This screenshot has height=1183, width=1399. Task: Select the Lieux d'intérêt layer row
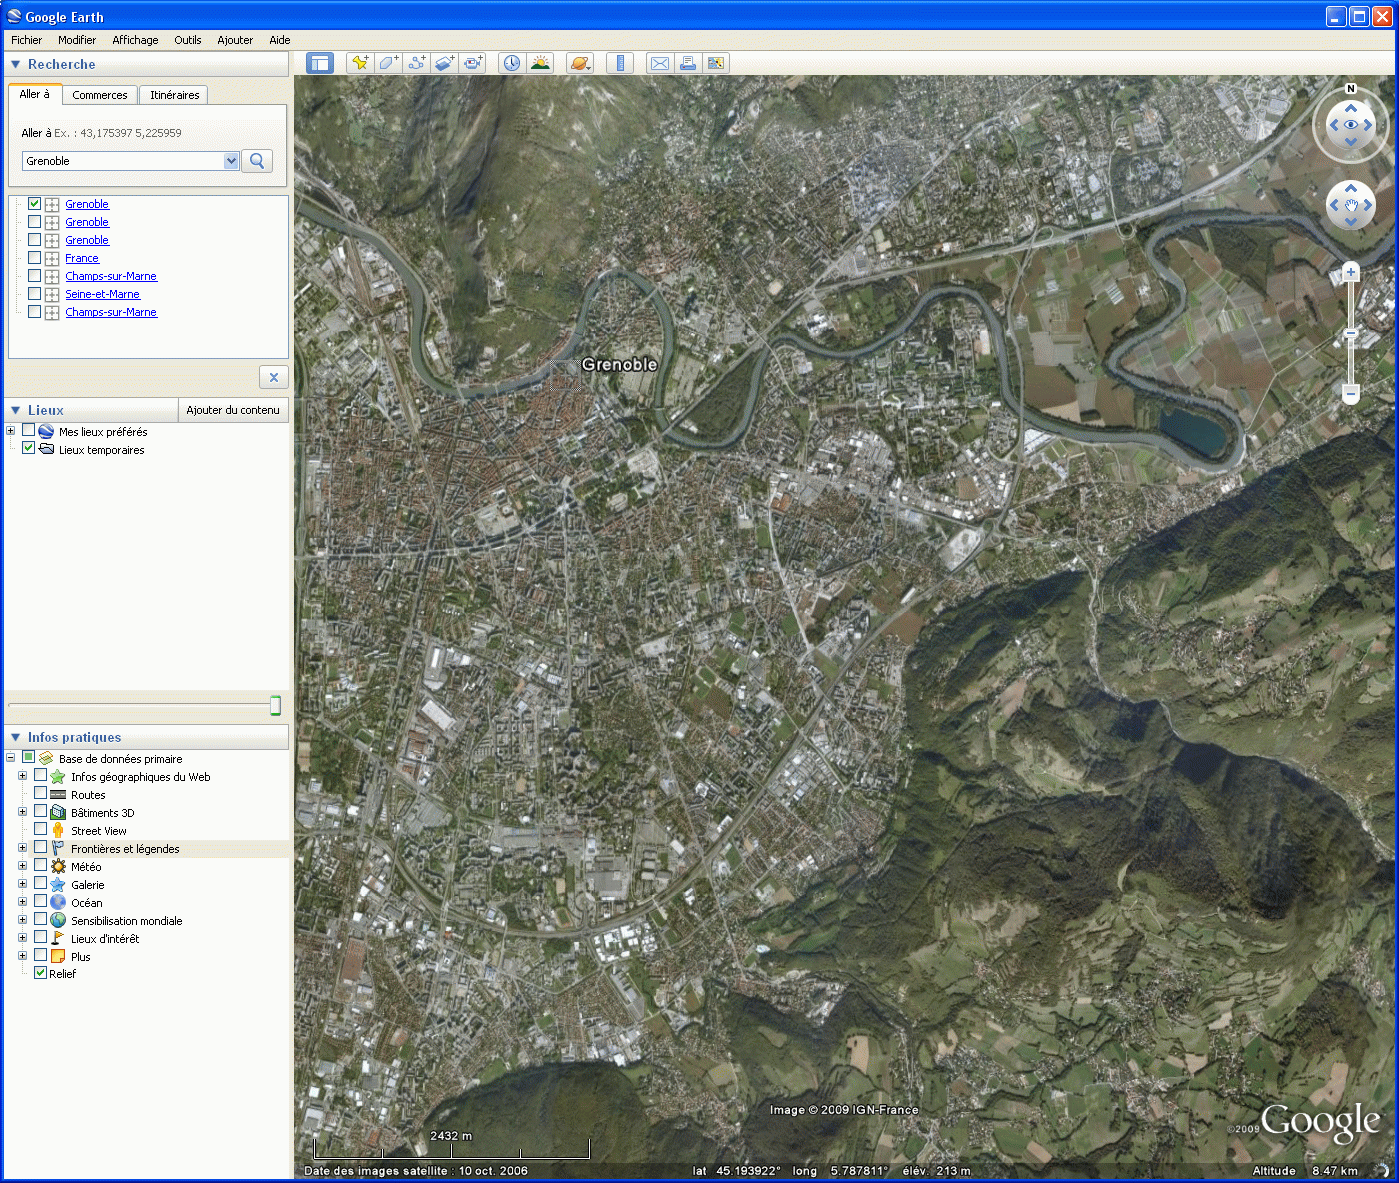pos(105,939)
